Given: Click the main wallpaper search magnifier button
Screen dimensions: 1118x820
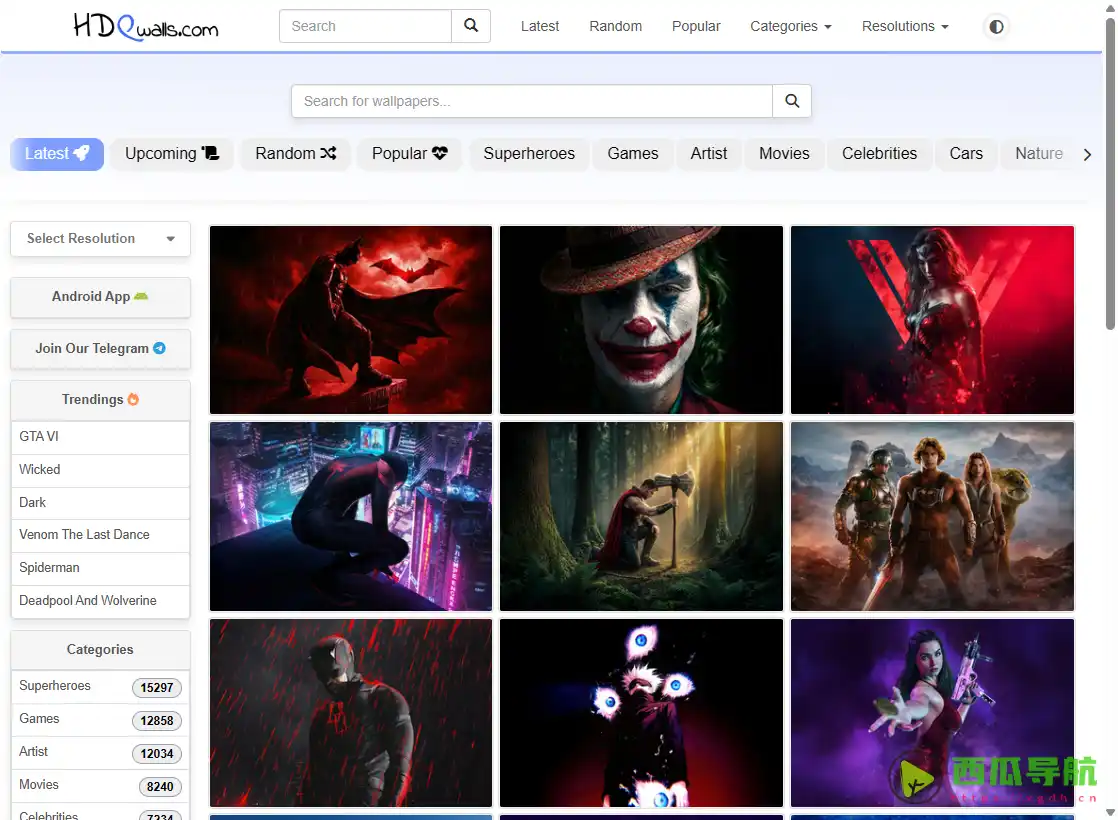Looking at the screenshot, I should (x=792, y=101).
